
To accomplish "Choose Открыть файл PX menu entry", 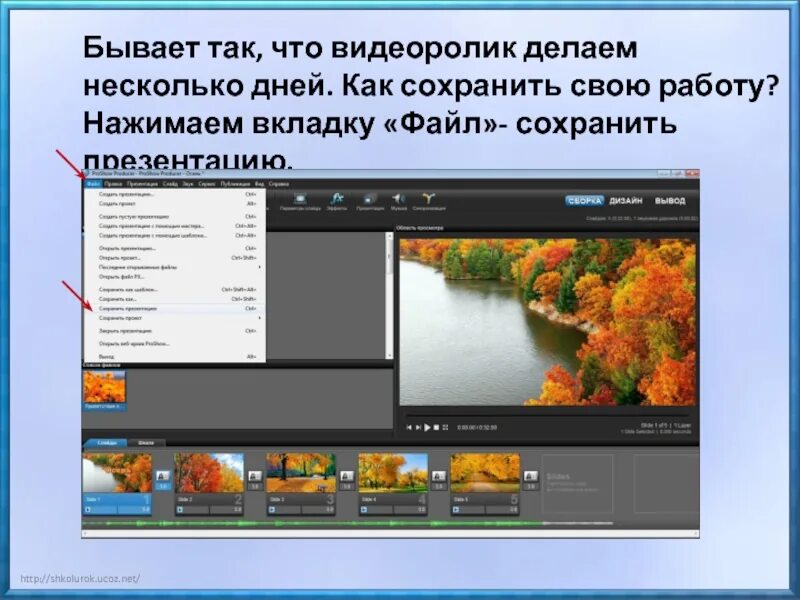I will point(175,277).
